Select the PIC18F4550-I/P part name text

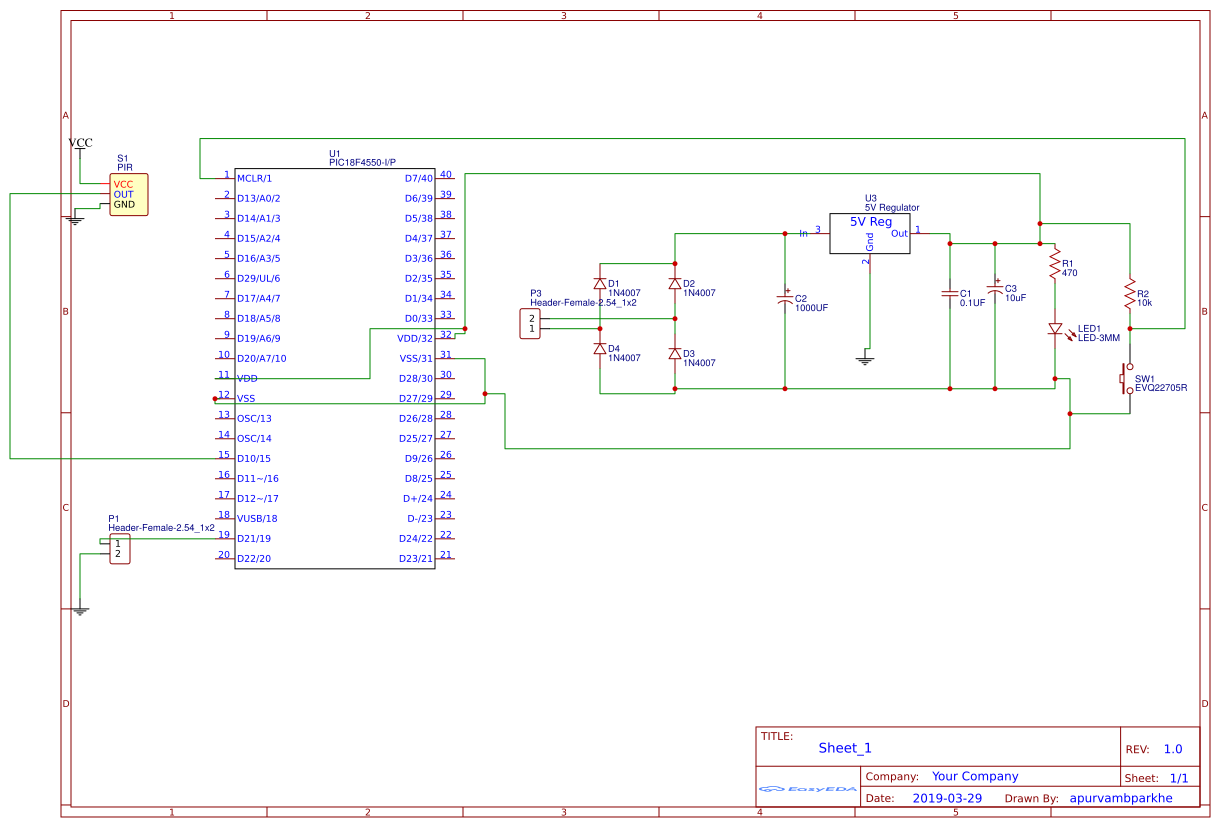(362, 162)
